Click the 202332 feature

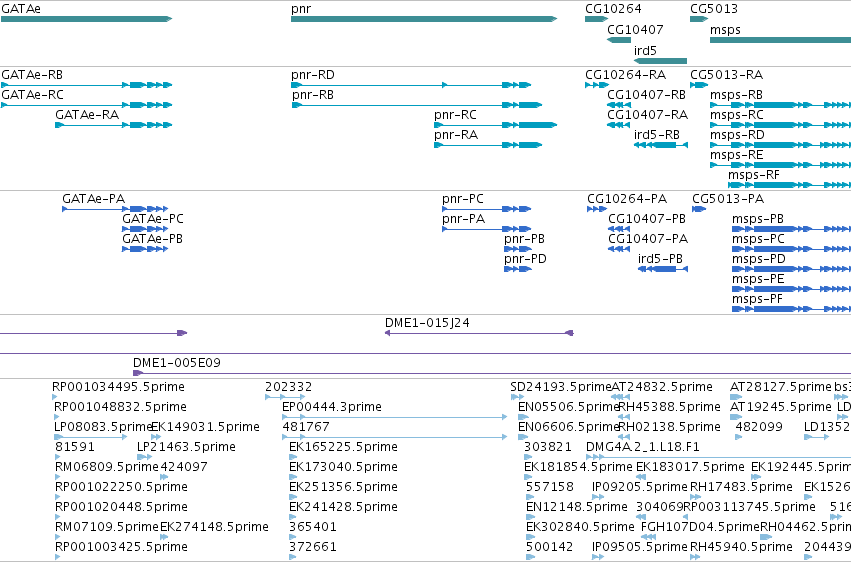pyautogui.click(x=285, y=398)
